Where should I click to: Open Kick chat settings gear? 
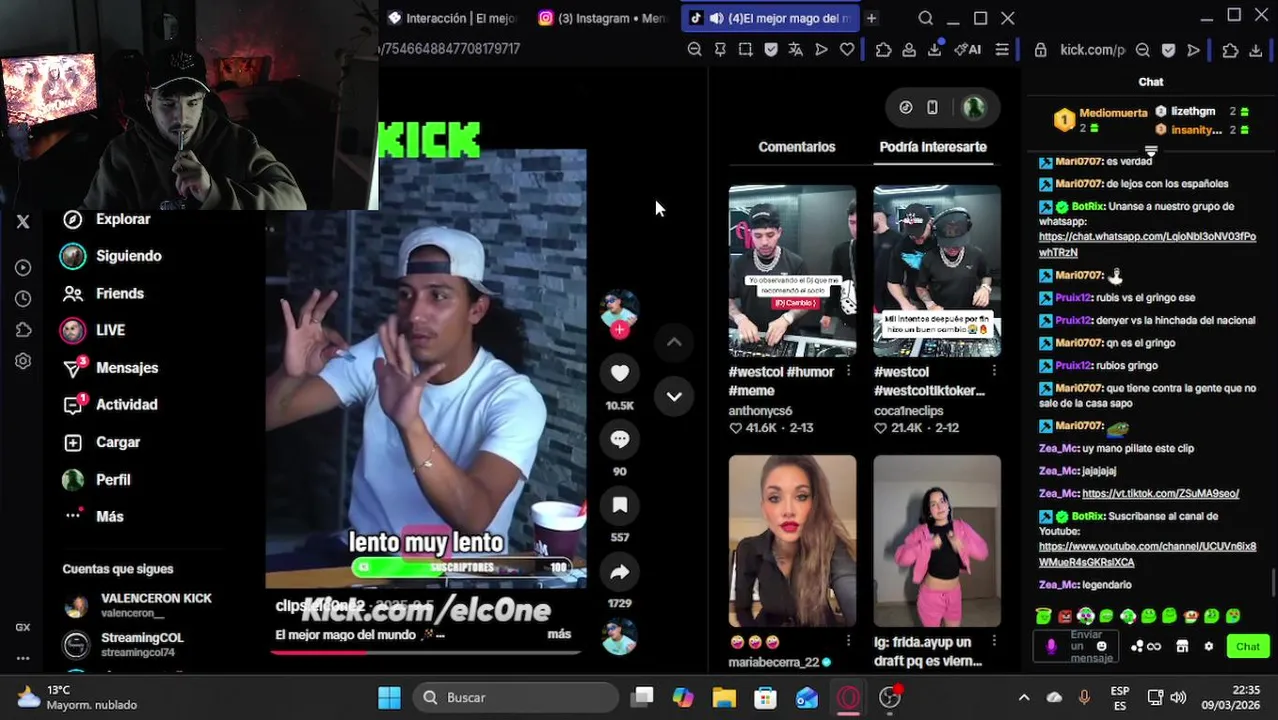tap(1208, 646)
